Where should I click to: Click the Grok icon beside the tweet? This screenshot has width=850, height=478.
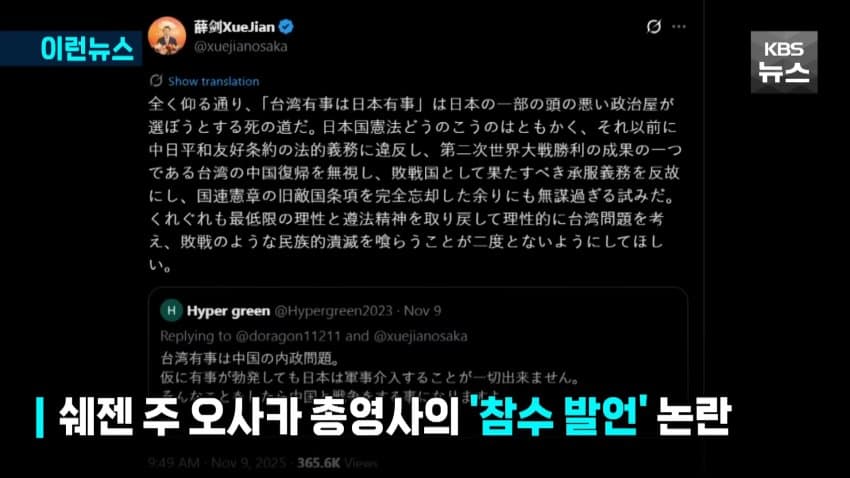pos(654,26)
